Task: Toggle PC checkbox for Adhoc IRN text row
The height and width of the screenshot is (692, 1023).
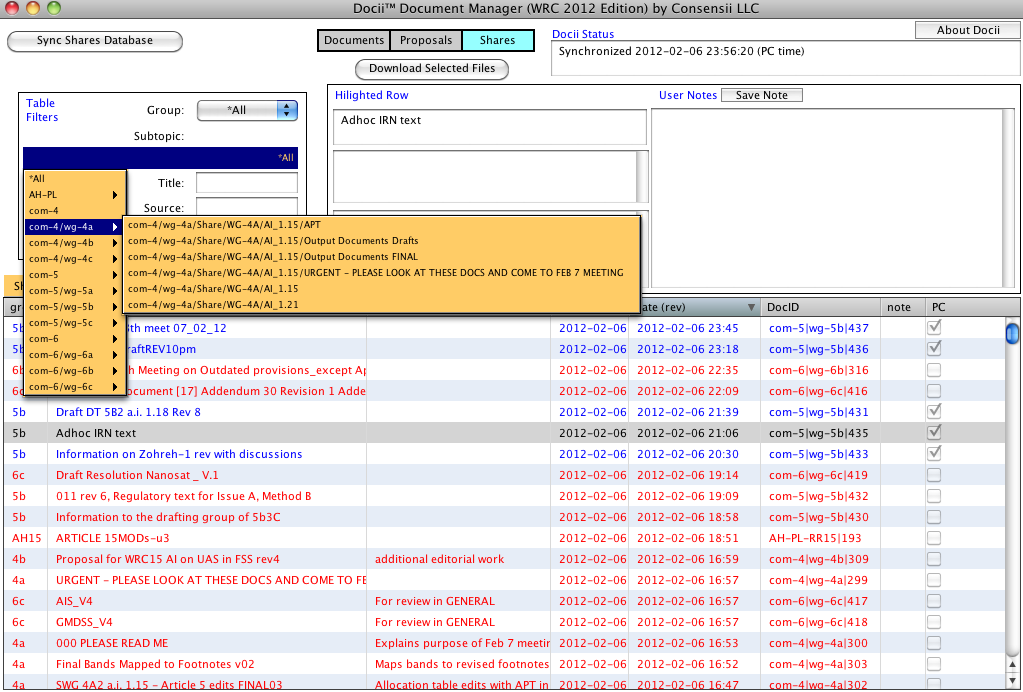Action: click(x=935, y=433)
